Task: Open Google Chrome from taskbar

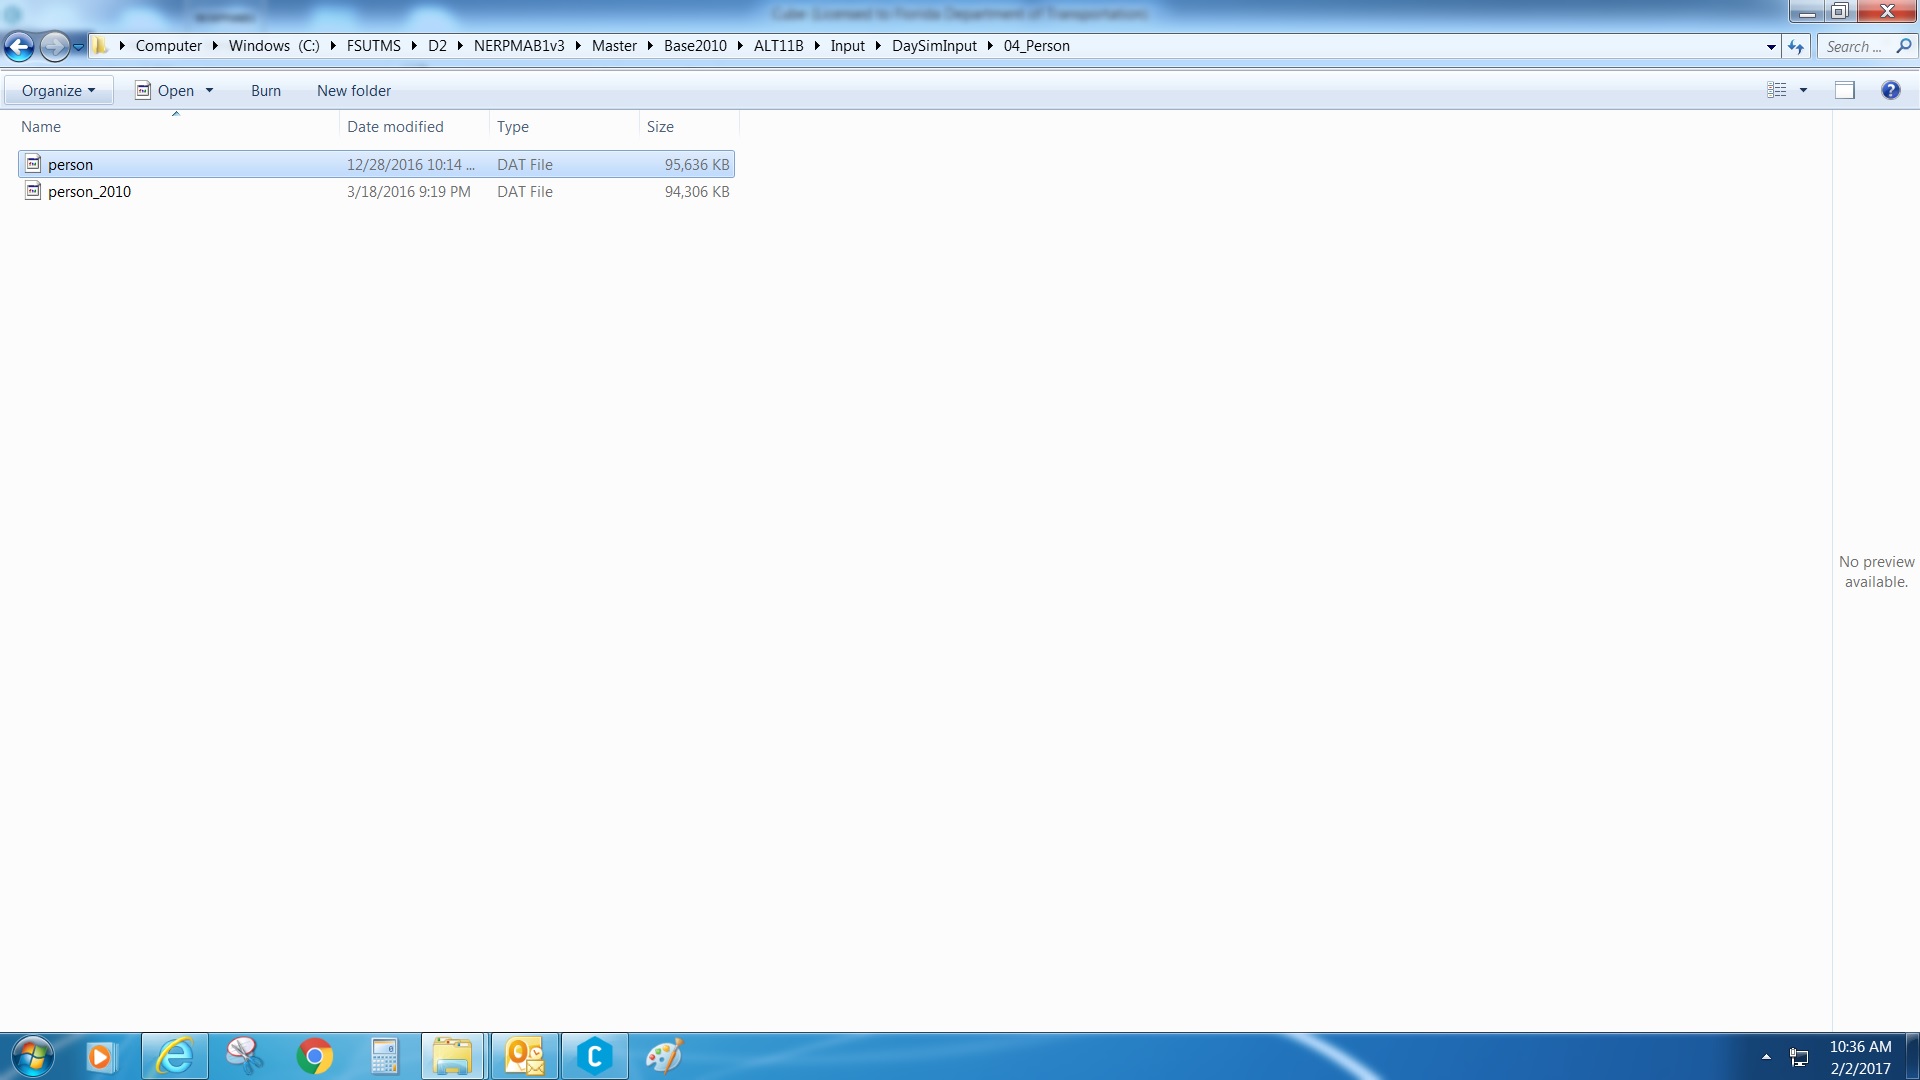Action: pyautogui.click(x=314, y=1056)
